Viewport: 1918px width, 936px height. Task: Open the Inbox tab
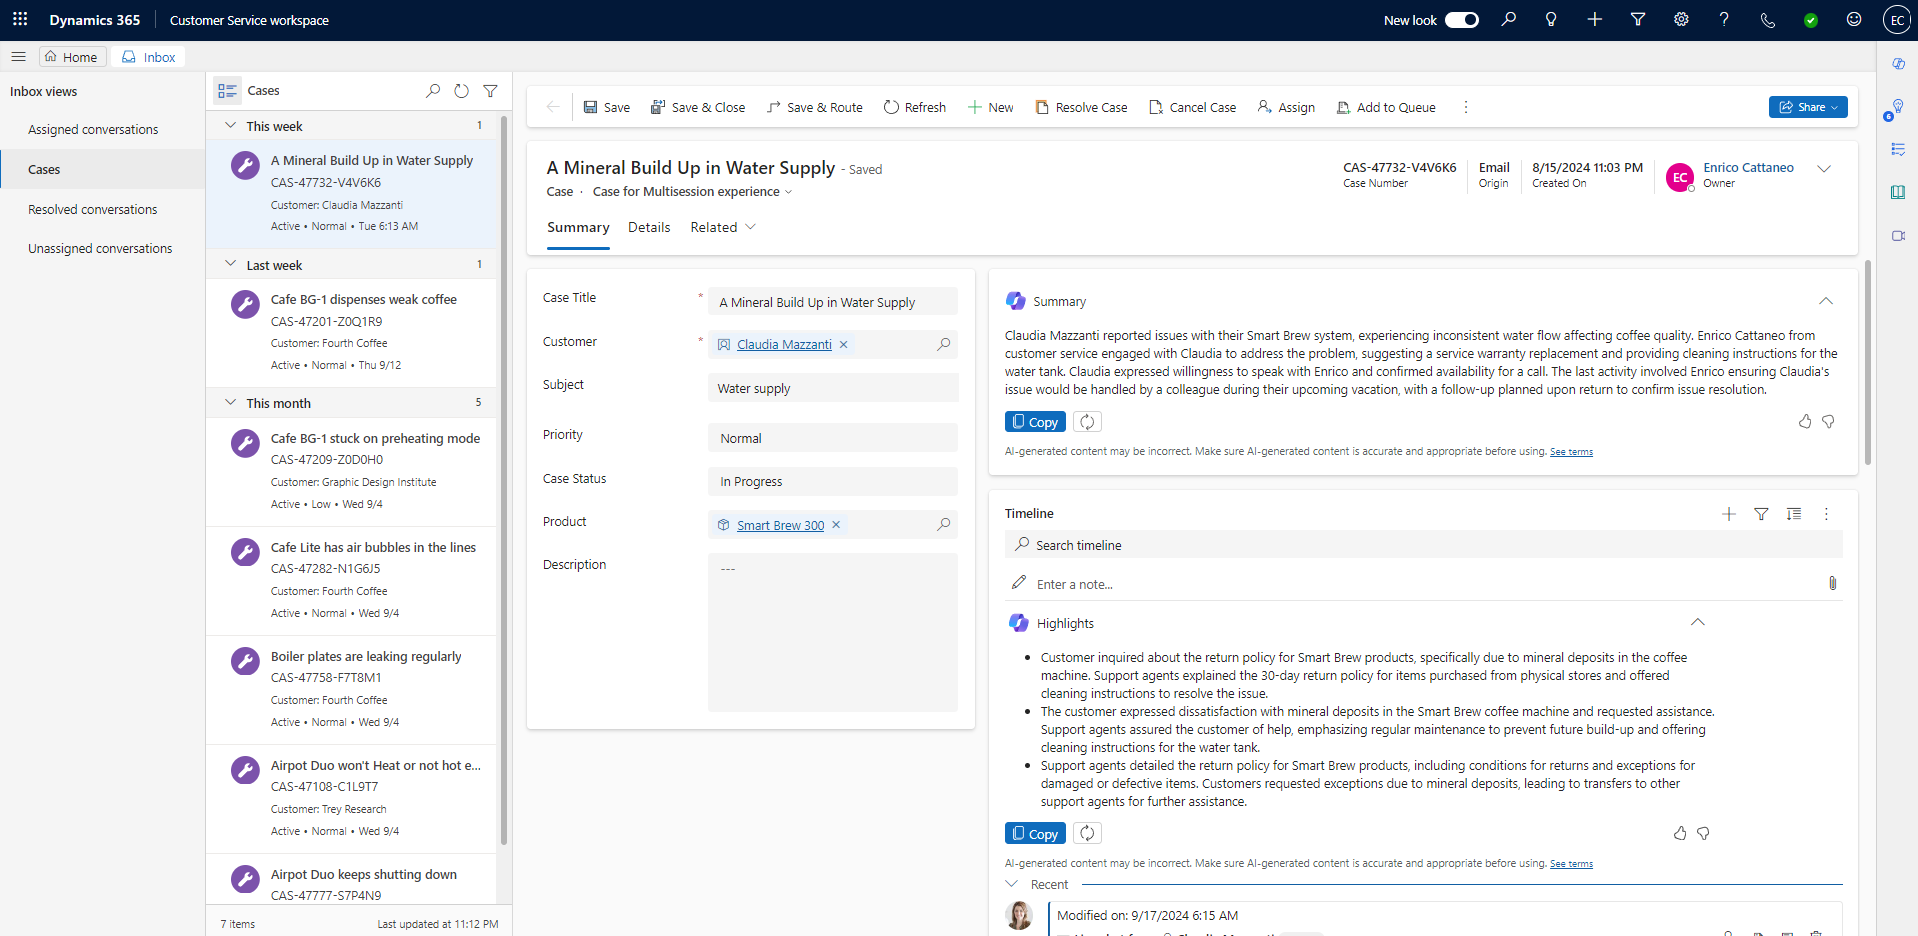(x=148, y=57)
